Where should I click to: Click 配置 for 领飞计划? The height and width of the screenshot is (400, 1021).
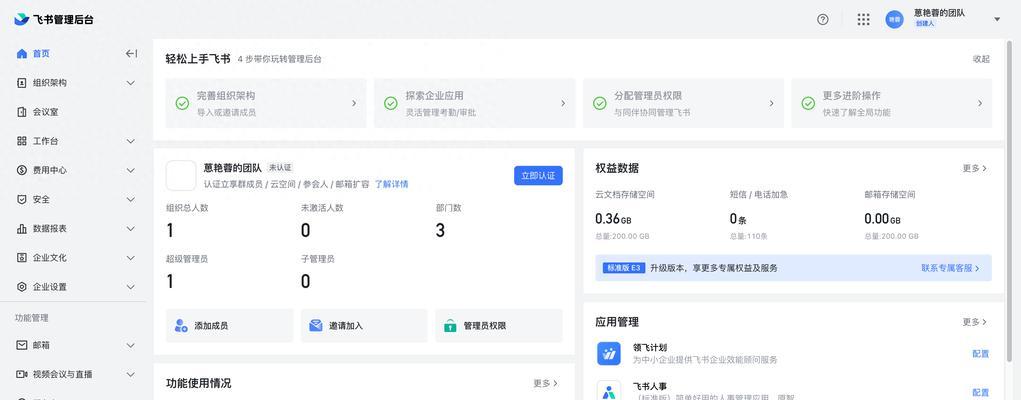pyautogui.click(x=981, y=354)
